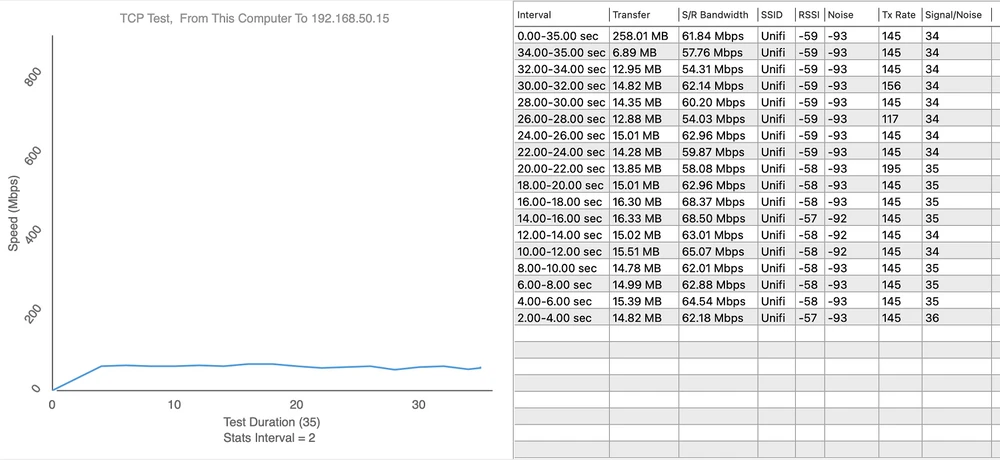Click the Signal/Noise column header
Image resolution: width=1000 pixels, height=460 pixels.
click(957, 15)
